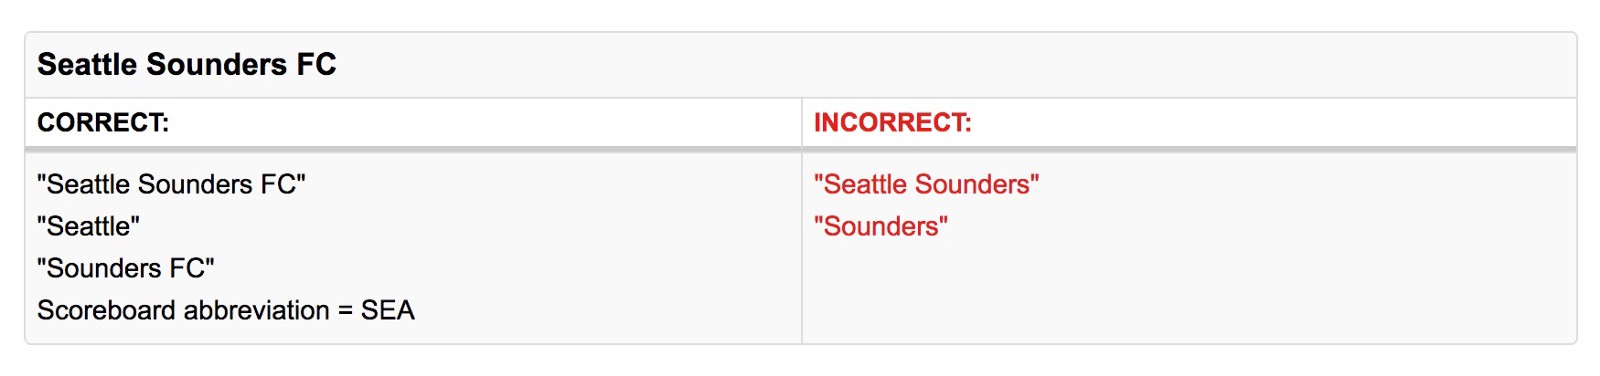
Task: Click the bold "Seattle Sounders FC" table title
Action: (x=187, y=65)
